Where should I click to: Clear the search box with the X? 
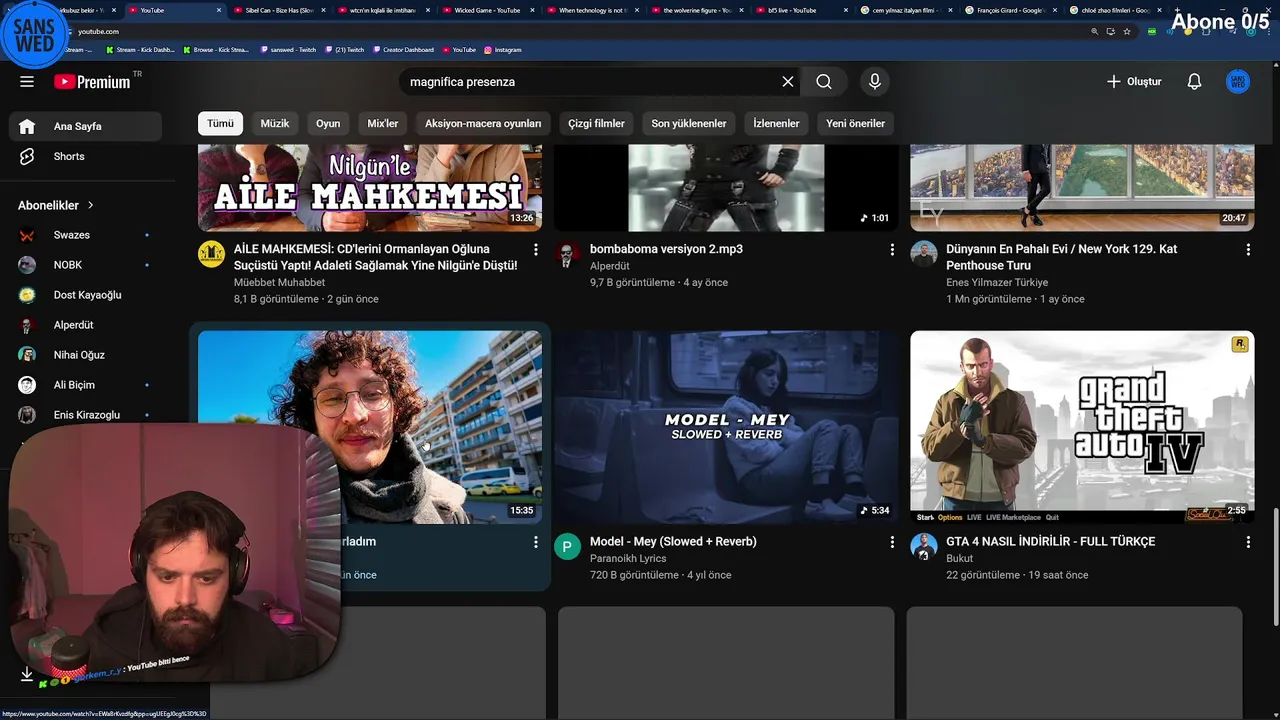[x=788, y=82]
